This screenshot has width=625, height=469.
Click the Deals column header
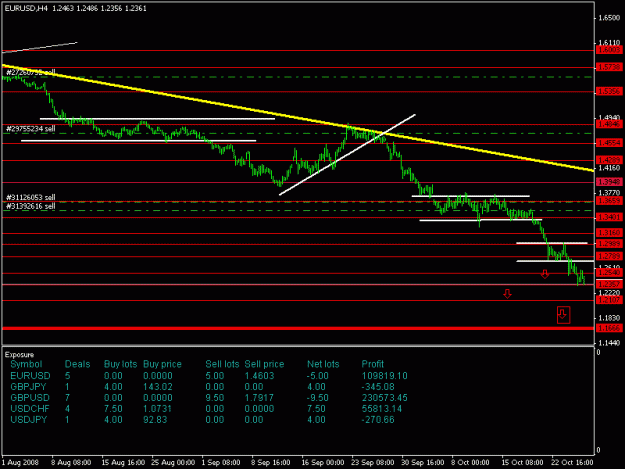77,364
